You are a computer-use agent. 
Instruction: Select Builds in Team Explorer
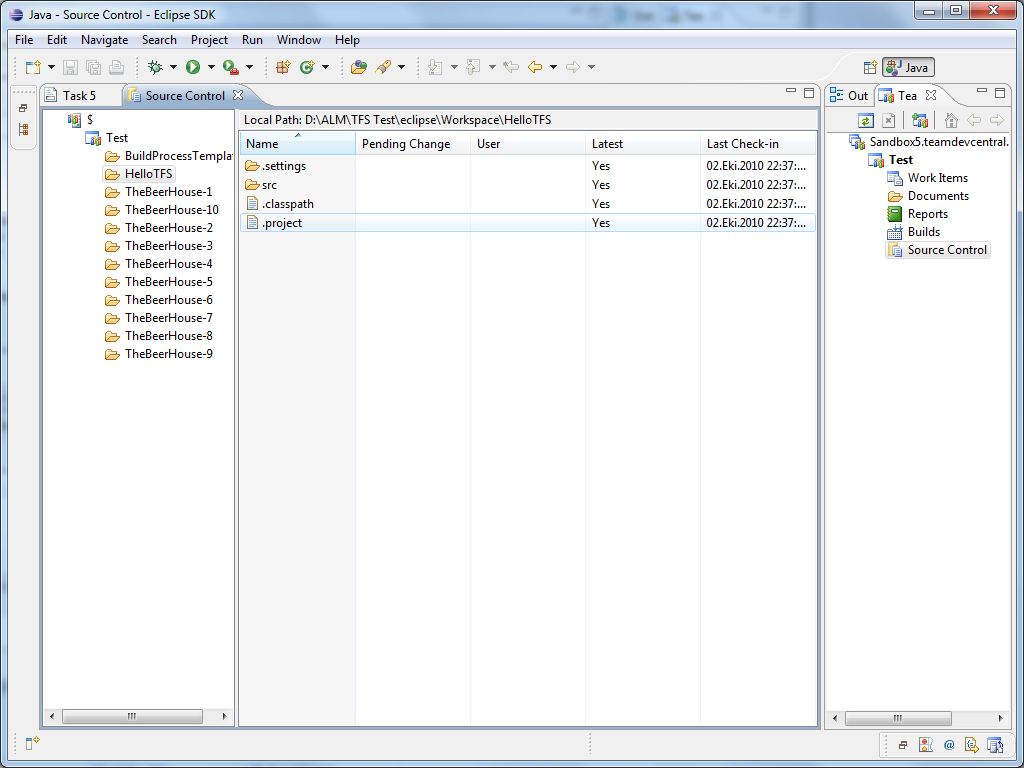coord(914,232)
